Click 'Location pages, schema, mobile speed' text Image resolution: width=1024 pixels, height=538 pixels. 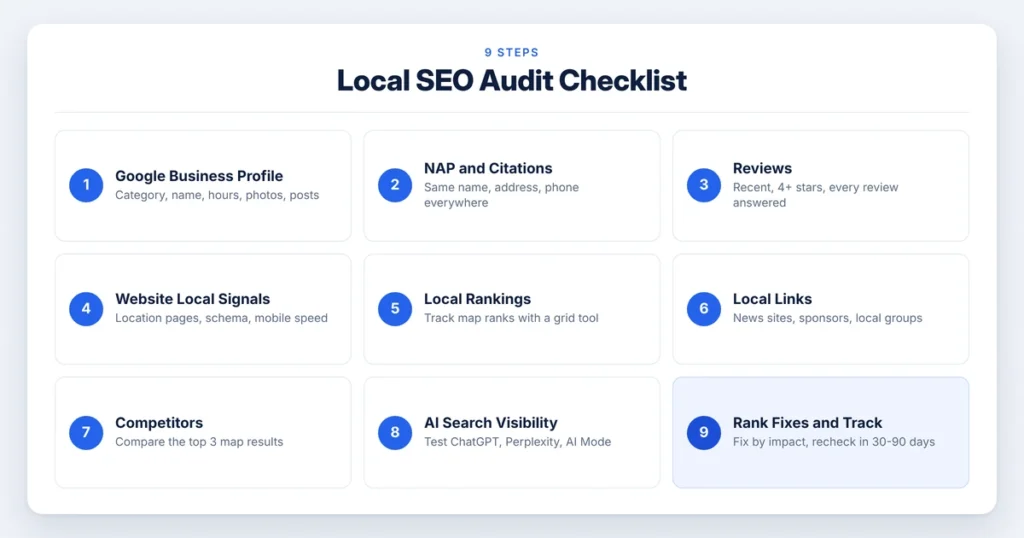tap(221, 318)
